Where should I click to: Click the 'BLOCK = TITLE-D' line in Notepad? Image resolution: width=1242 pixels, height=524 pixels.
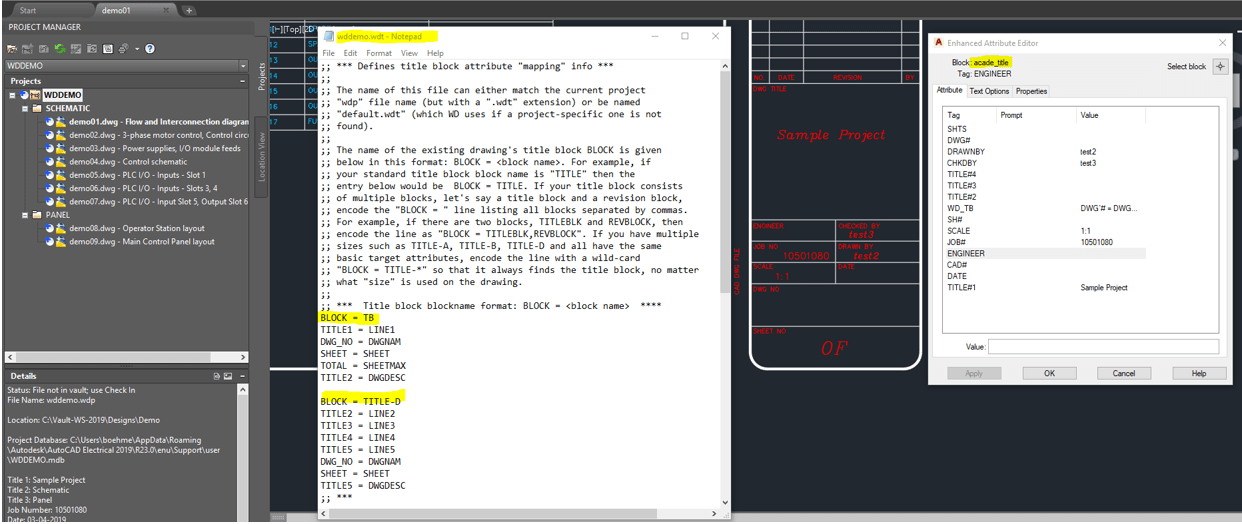pos(360,401)
